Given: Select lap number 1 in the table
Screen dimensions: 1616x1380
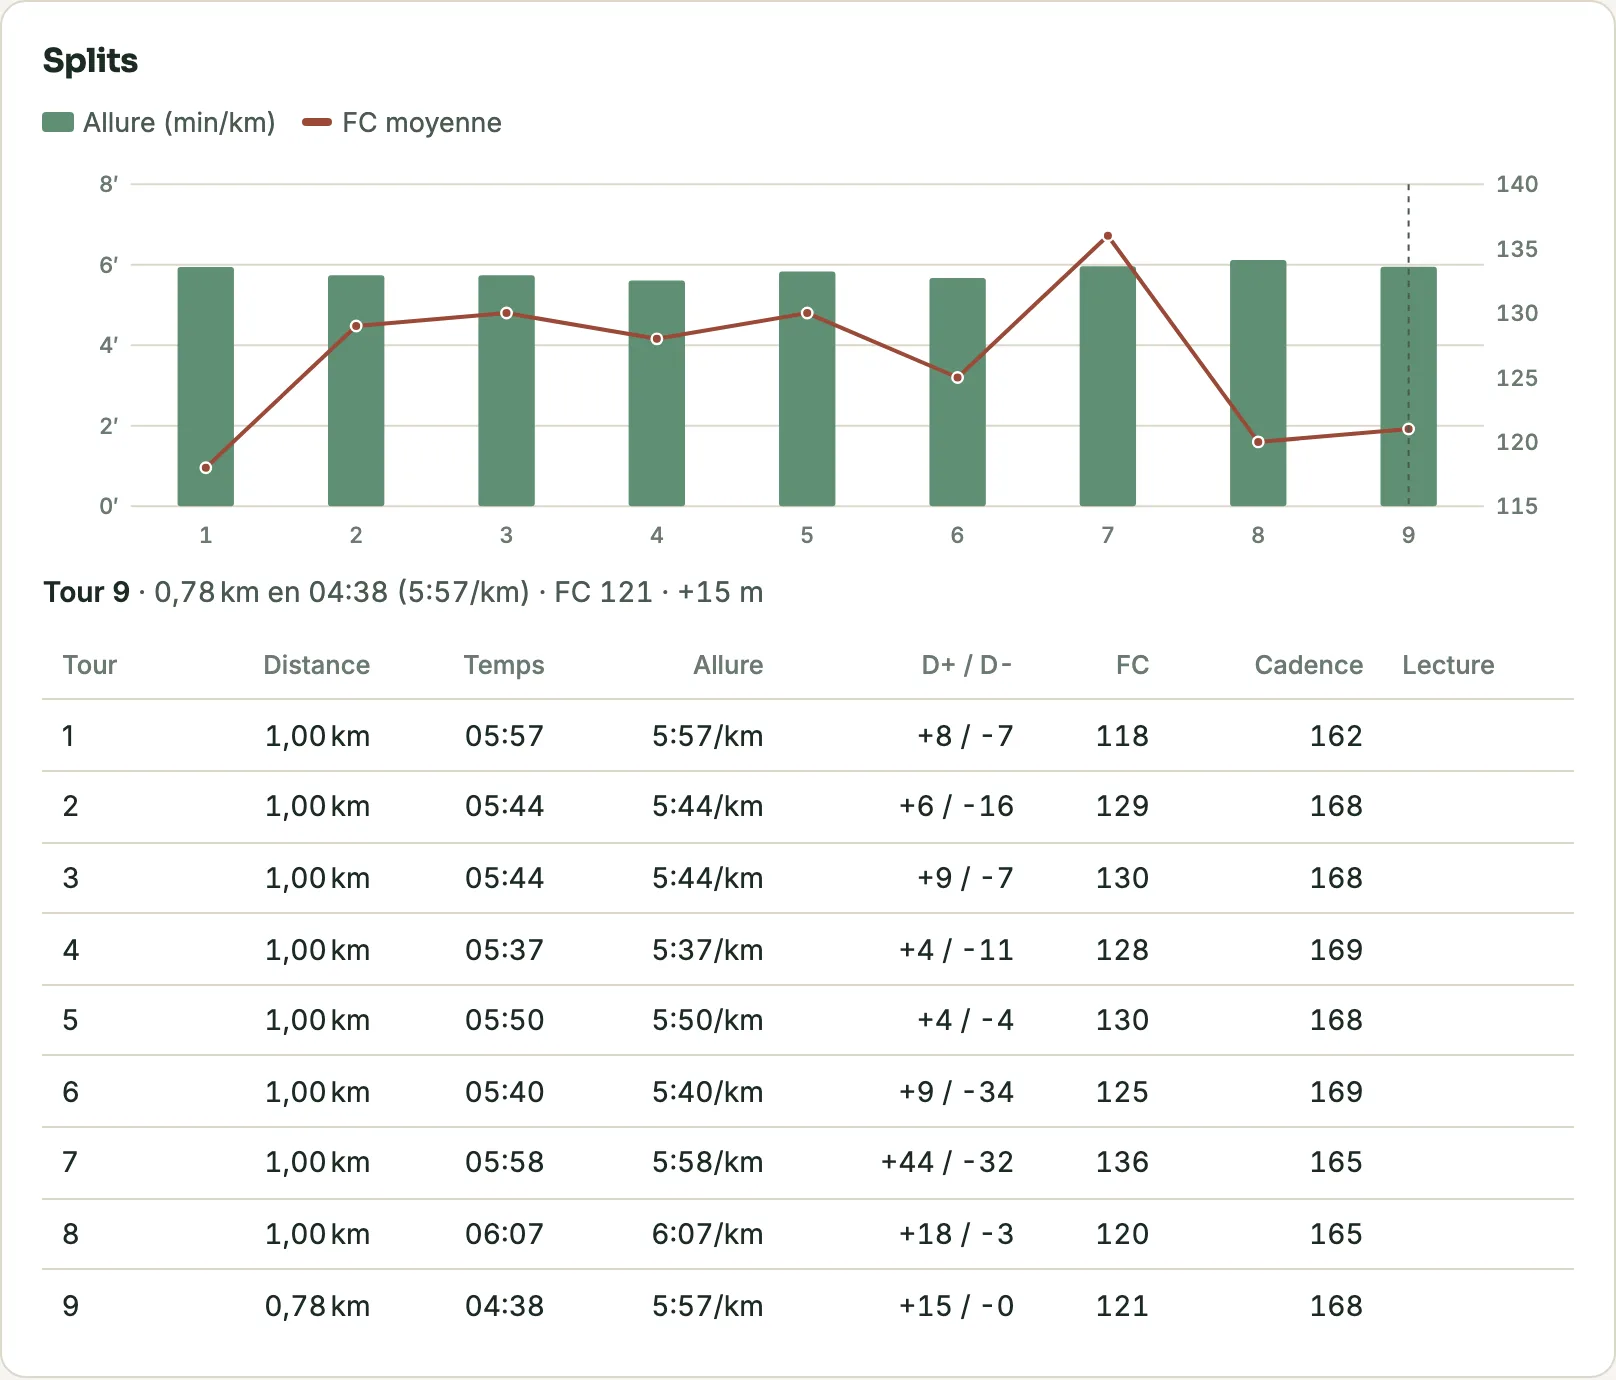Looking at the screenshot, I should 68,736.
